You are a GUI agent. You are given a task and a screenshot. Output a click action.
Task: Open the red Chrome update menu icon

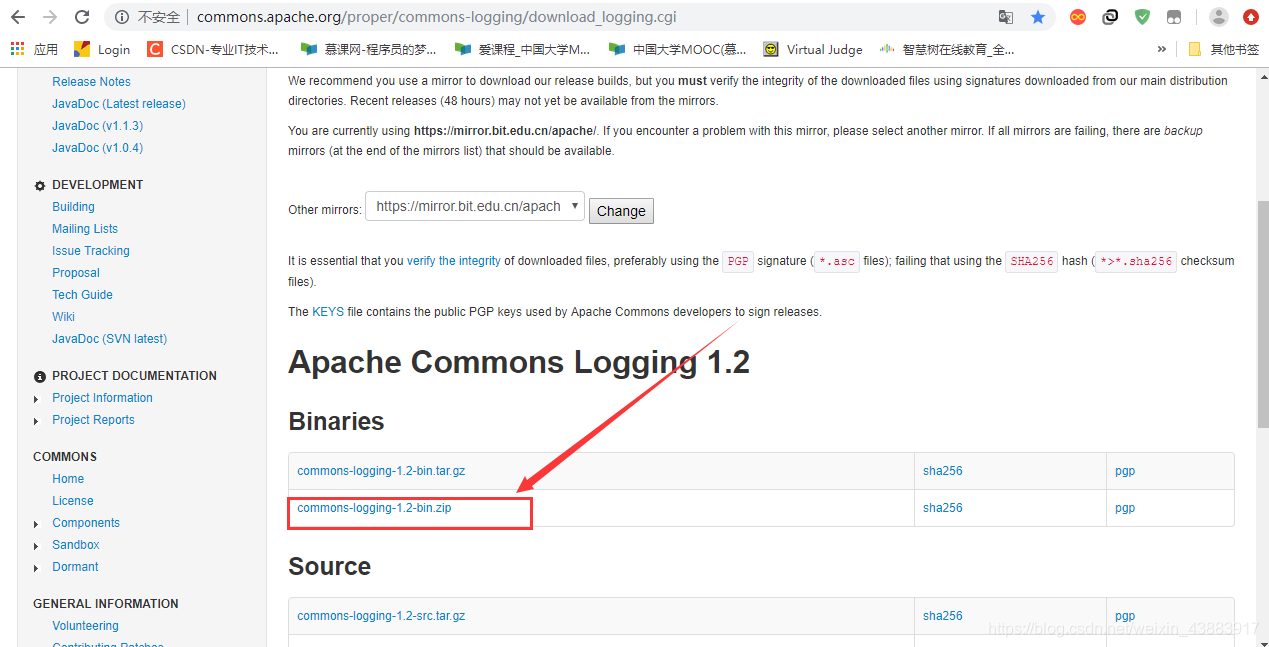[1251, 17]
